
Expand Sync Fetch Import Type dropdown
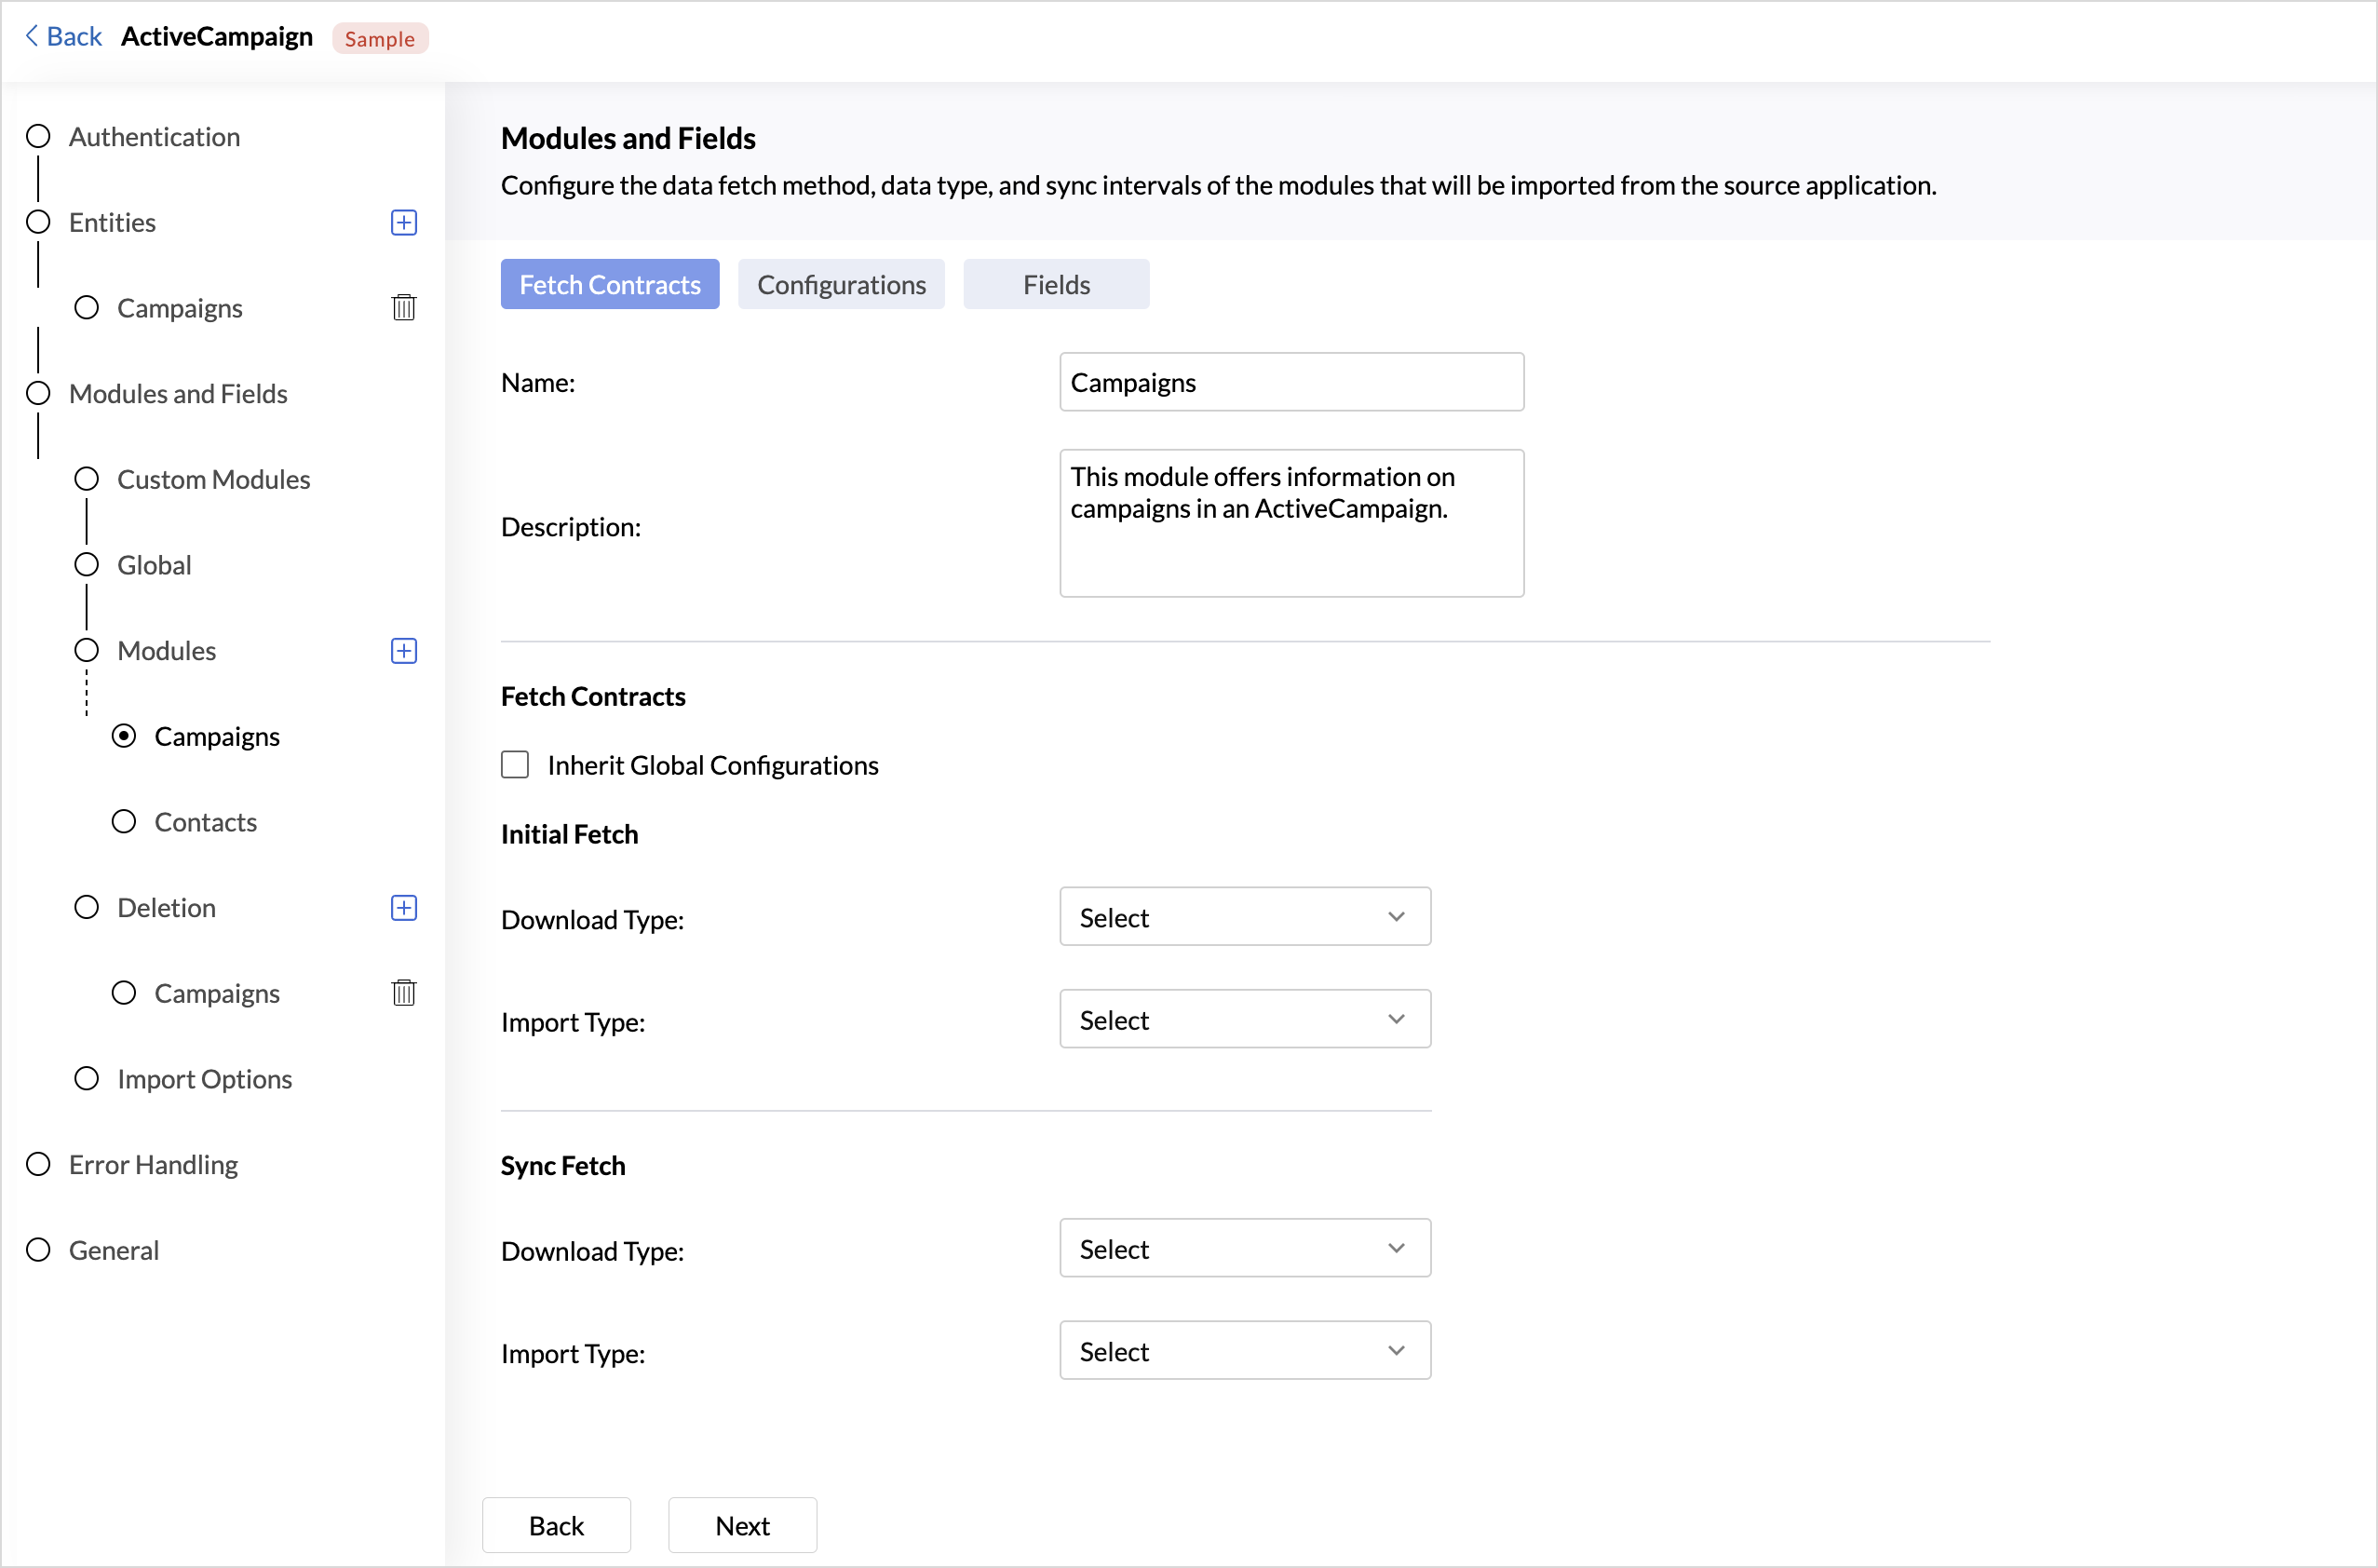pos(1244,1351)
